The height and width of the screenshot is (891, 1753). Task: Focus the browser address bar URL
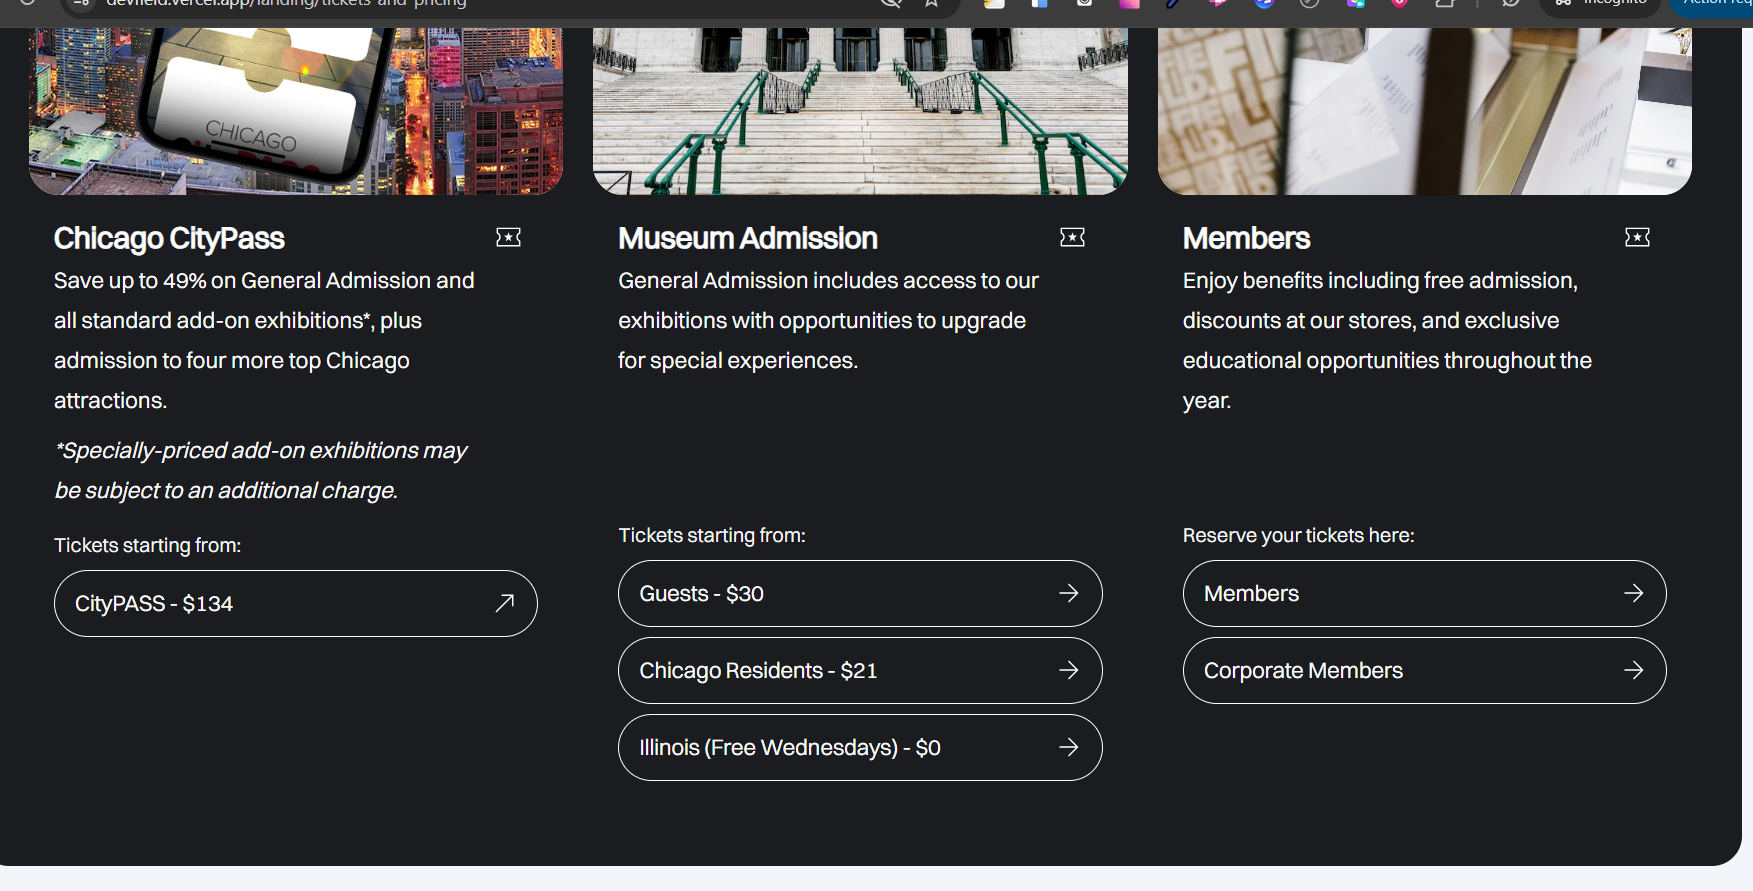click(400, 4)
